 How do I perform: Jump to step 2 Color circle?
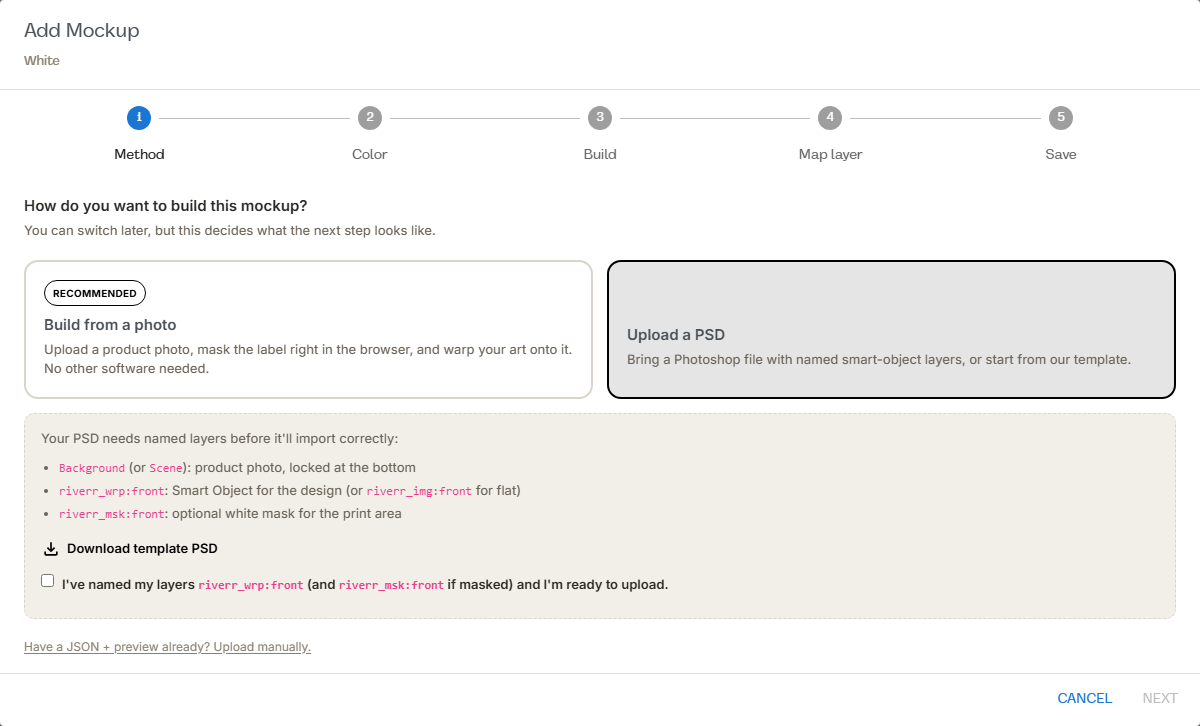pos(370,118)
